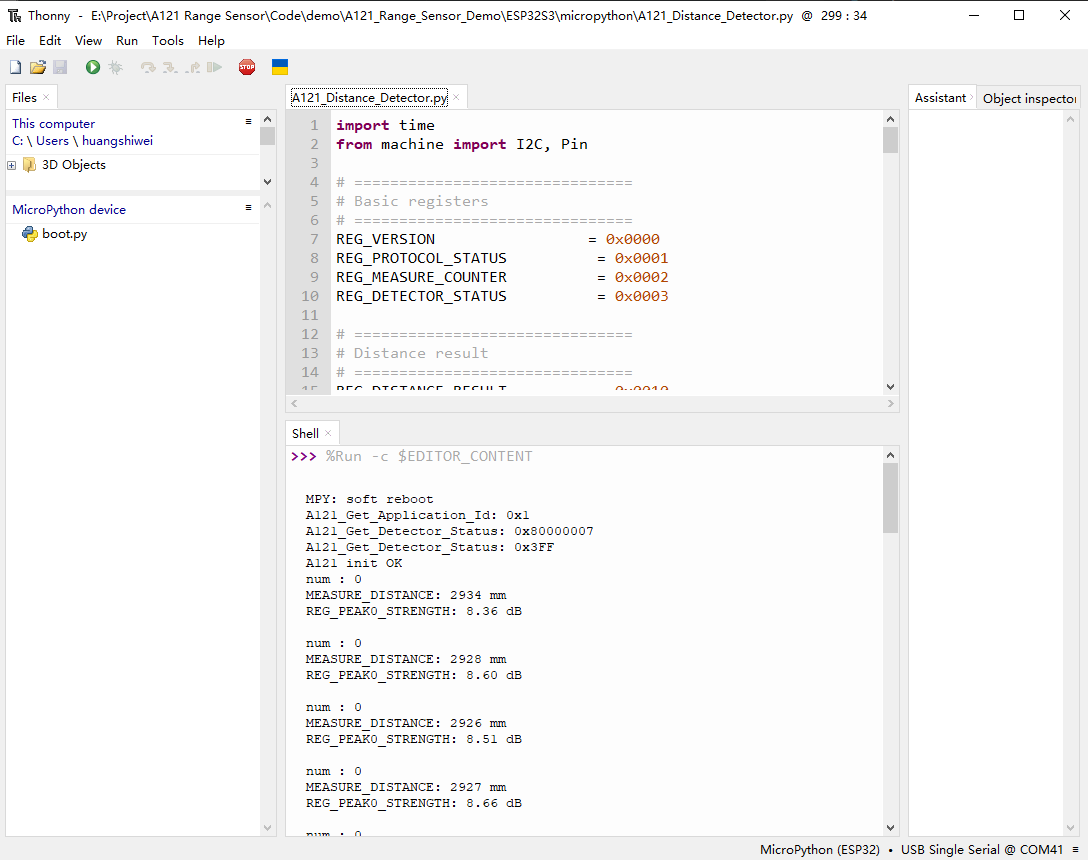Run current script with green play button

pos(93,67)
